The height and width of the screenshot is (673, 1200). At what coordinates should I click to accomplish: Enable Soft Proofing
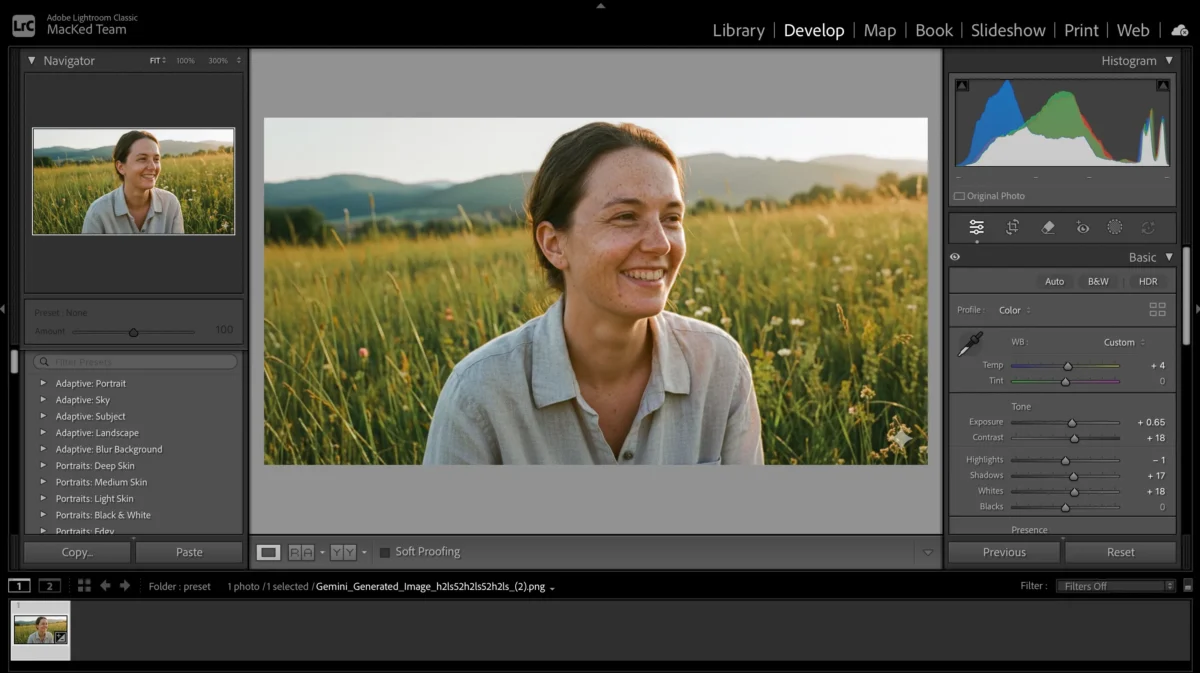click(x=385, y=551)
